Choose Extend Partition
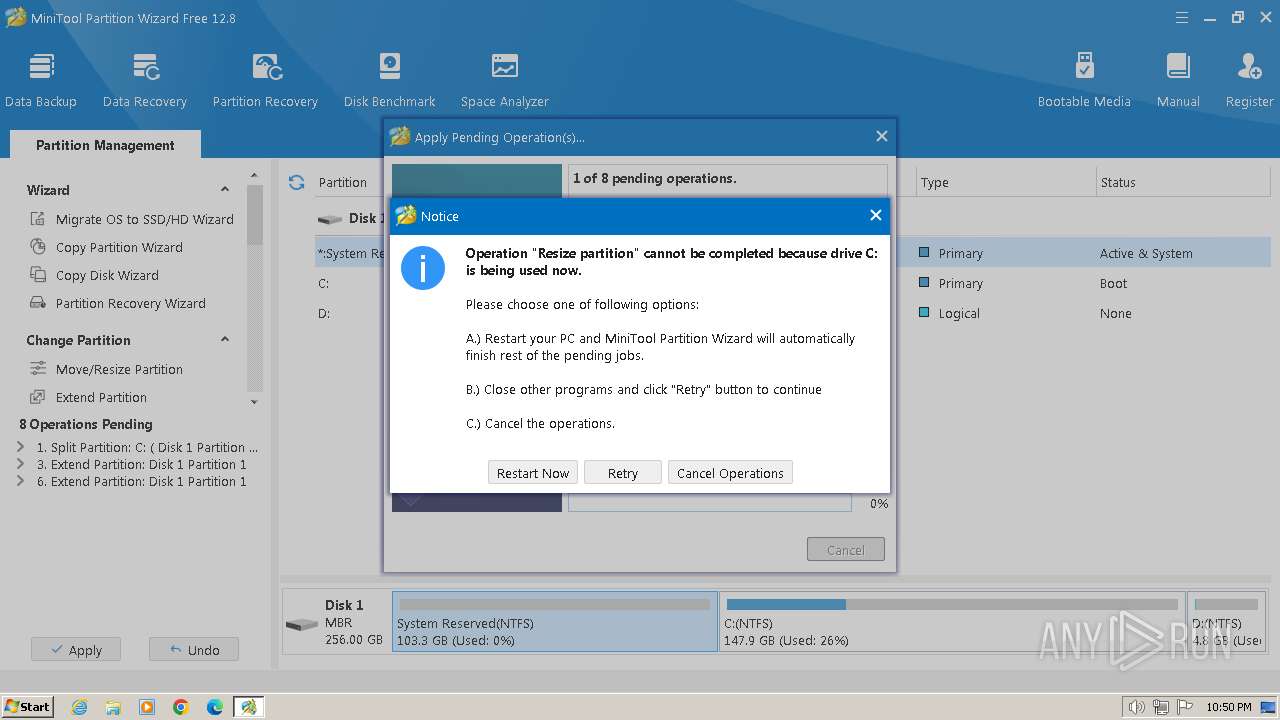The width and height of the screenshot is (1280, 720). [101, 397]
